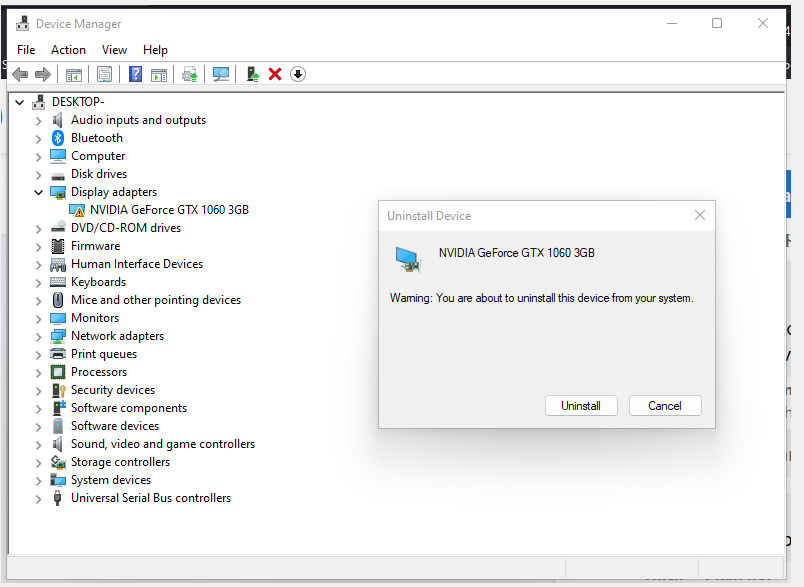This screenshot has height=587, width=804.
Task: Open the File menu
Action: click(x=26, y=50)
